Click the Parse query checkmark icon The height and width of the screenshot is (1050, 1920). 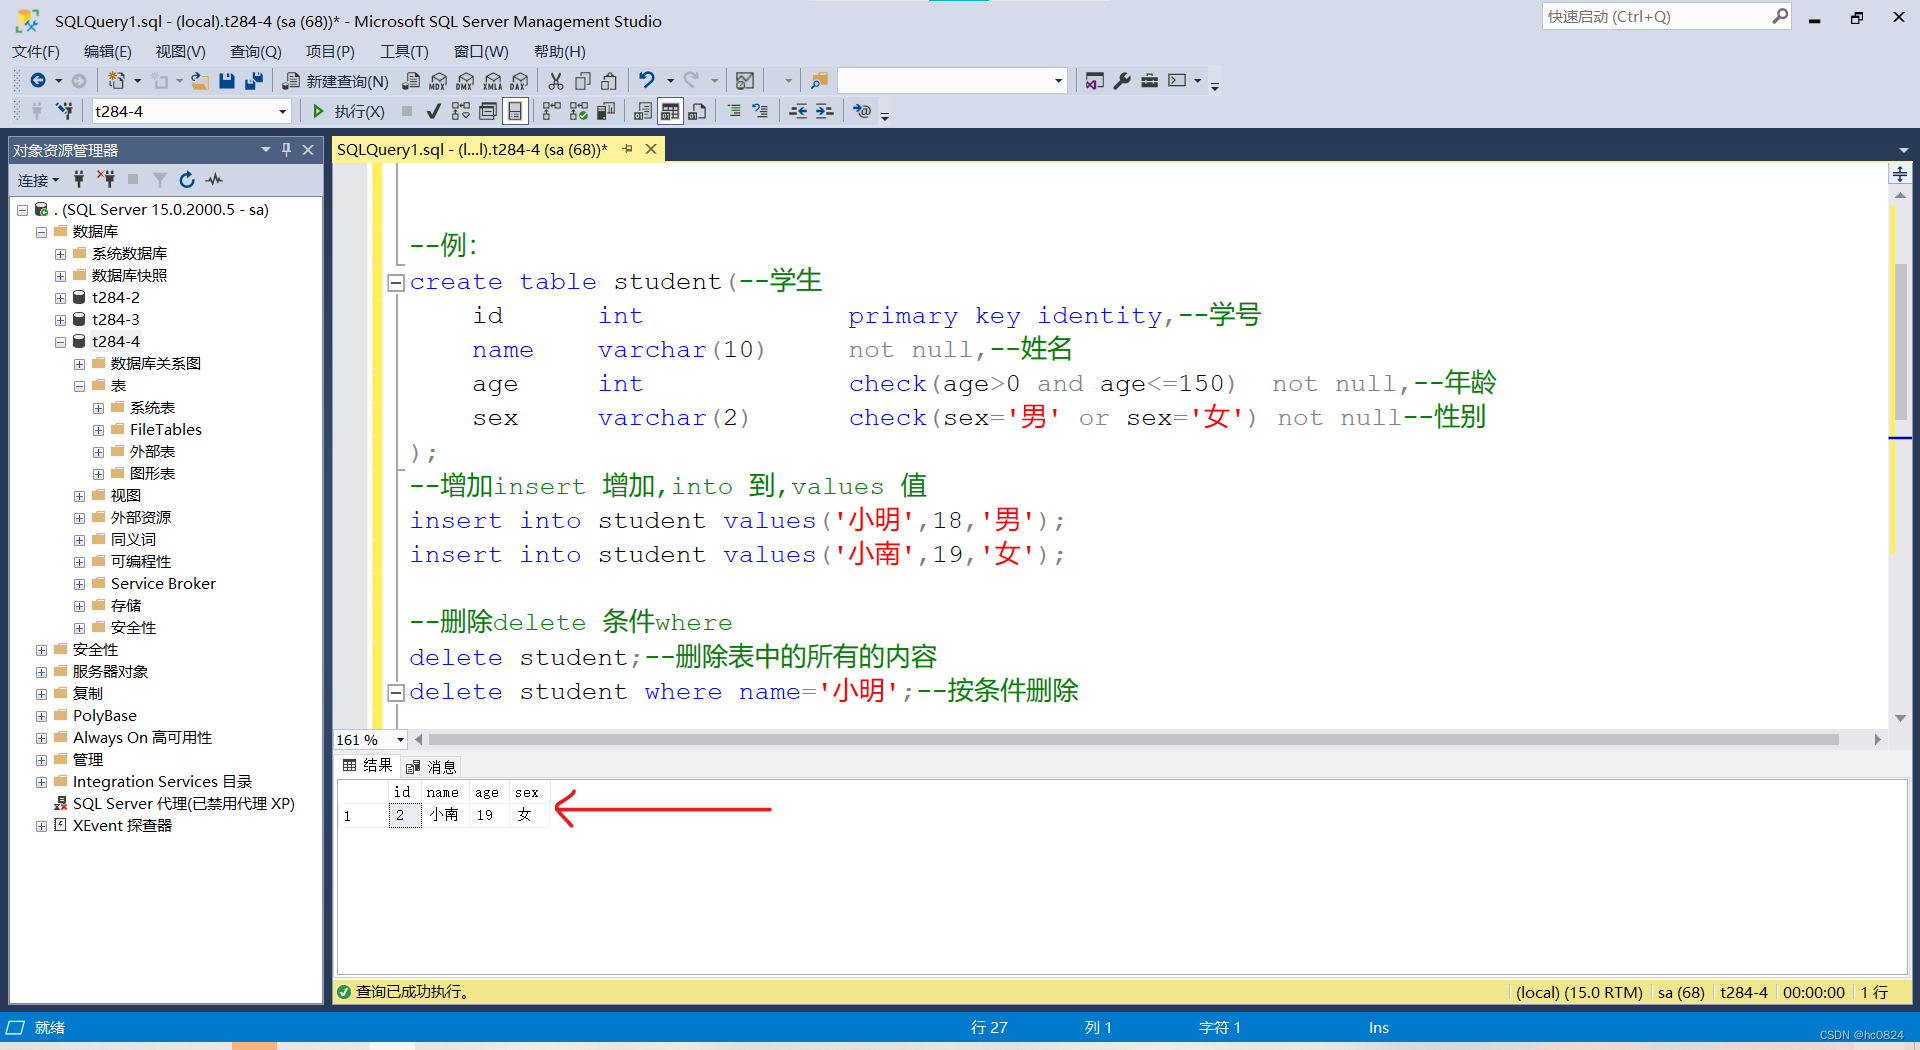coord(433,111)
